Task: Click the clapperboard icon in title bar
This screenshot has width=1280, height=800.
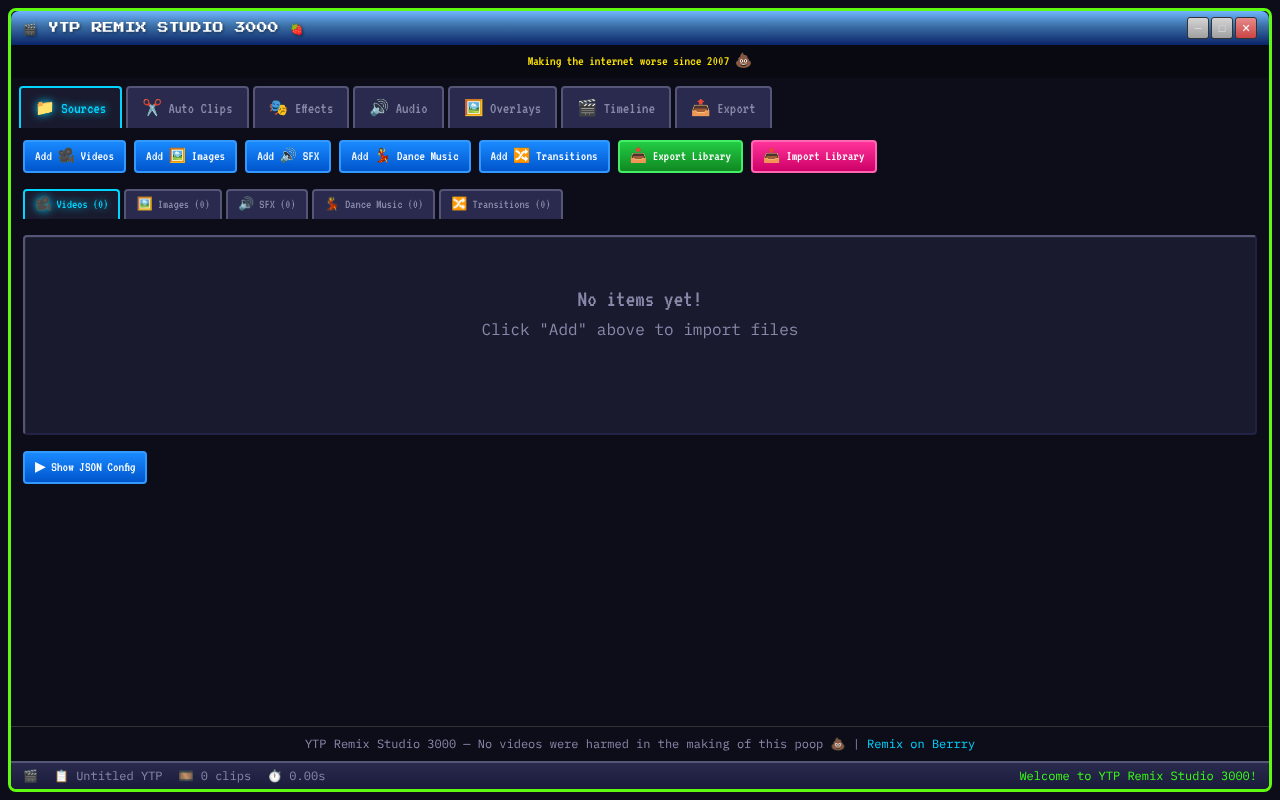Action: tap(30, 29)
